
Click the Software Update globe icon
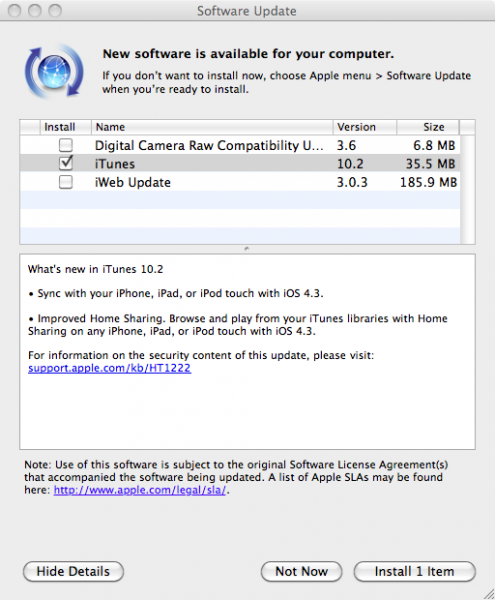tap(54, 71)
